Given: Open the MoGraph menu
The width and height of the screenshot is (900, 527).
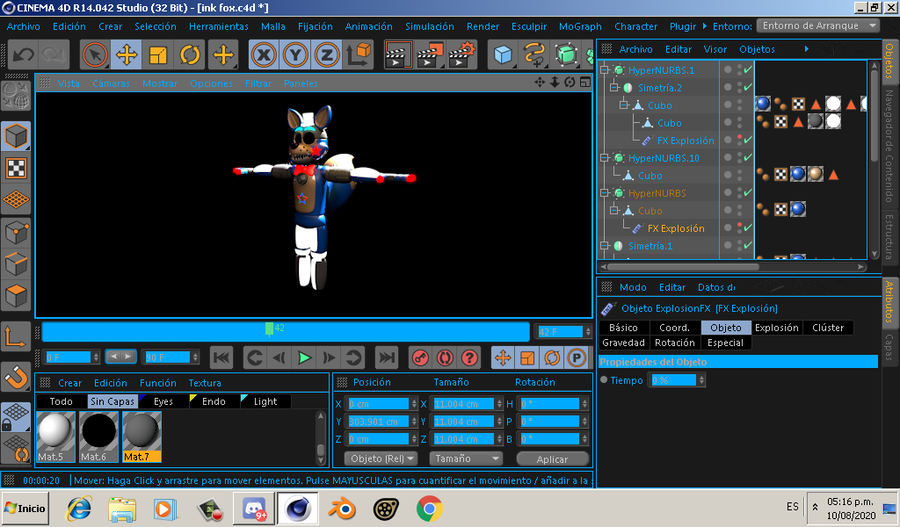Looking at the screenshot, I should click(580, 26).
